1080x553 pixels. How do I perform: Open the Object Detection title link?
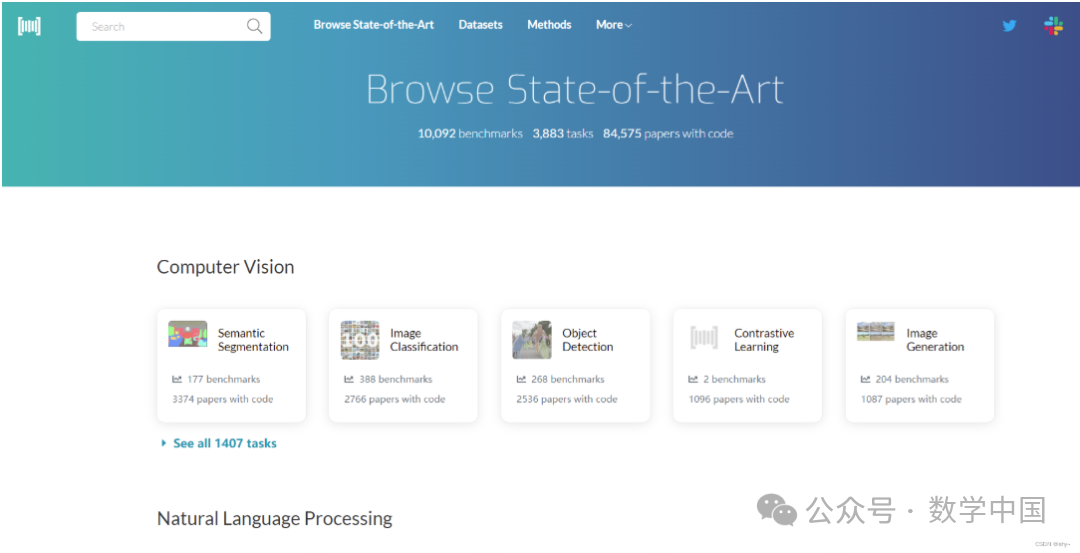(x=588, y=340)
